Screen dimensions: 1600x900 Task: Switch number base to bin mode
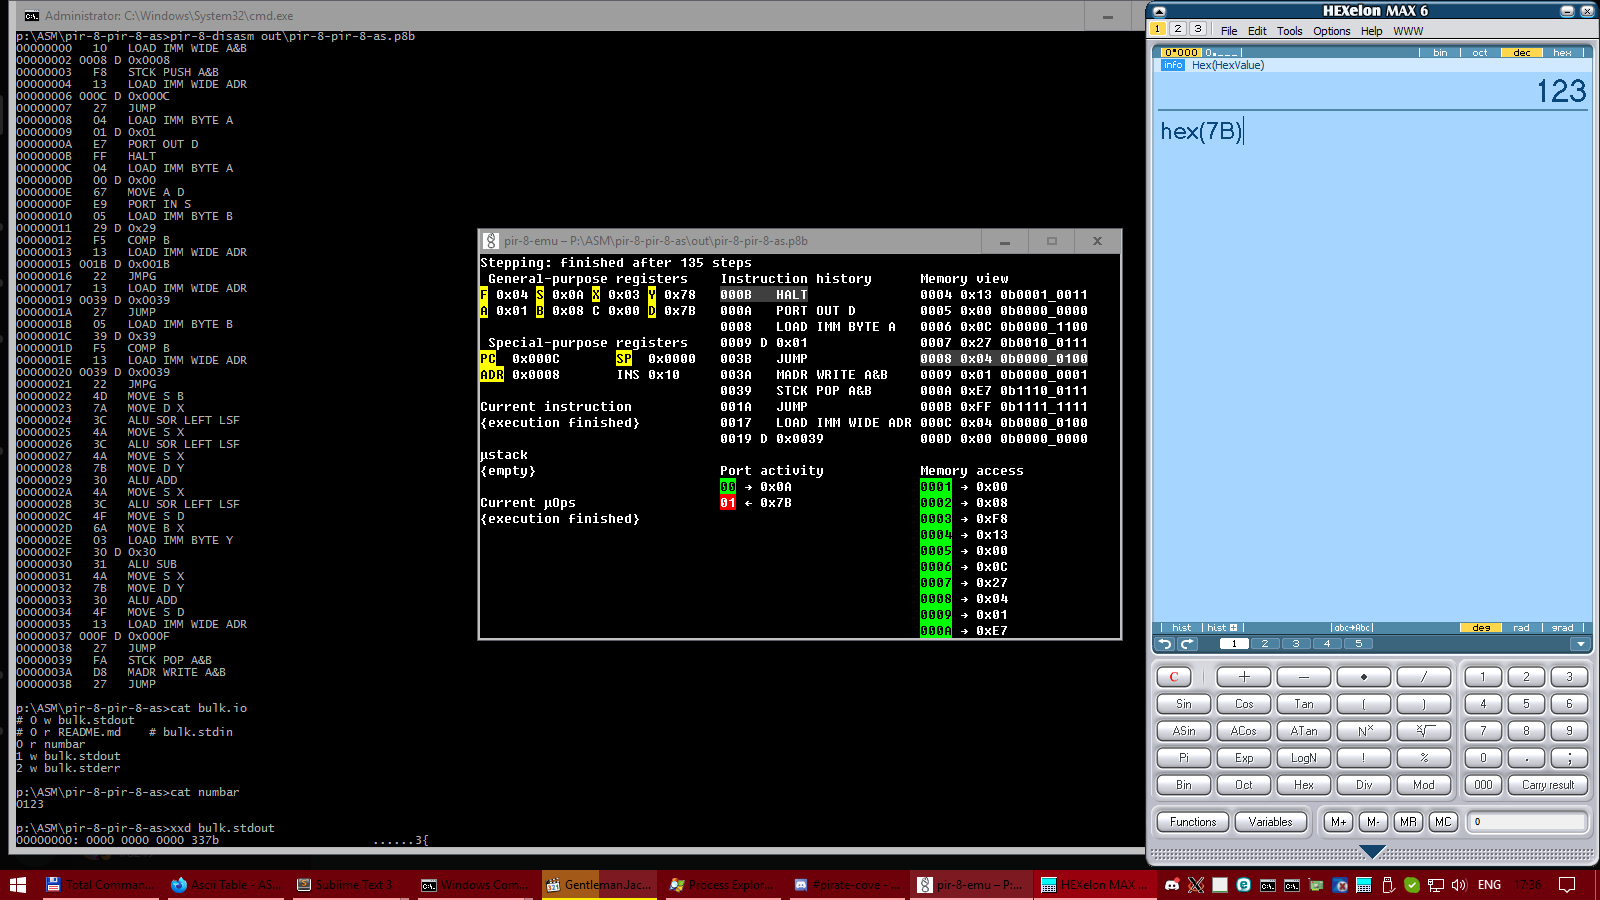tap(1440, 53)
